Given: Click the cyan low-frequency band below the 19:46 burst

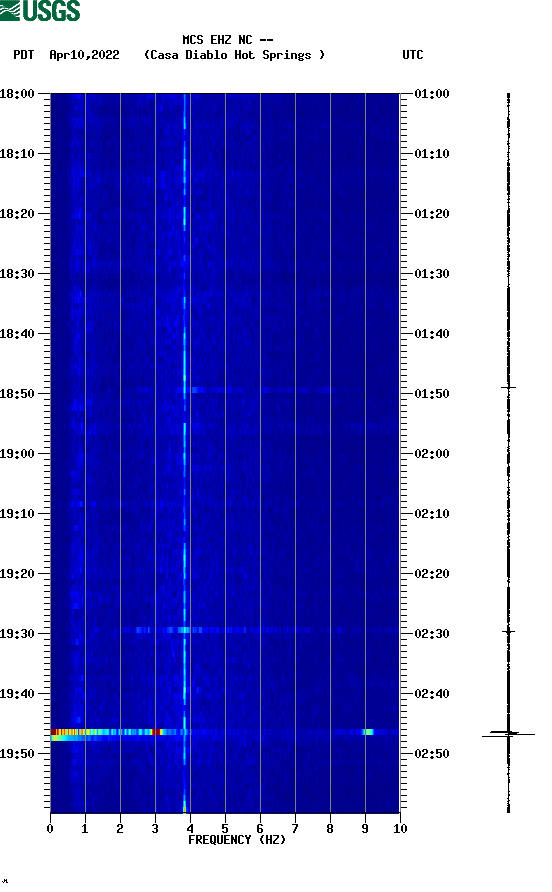Looking at the screenshot, I should point(77,738).
